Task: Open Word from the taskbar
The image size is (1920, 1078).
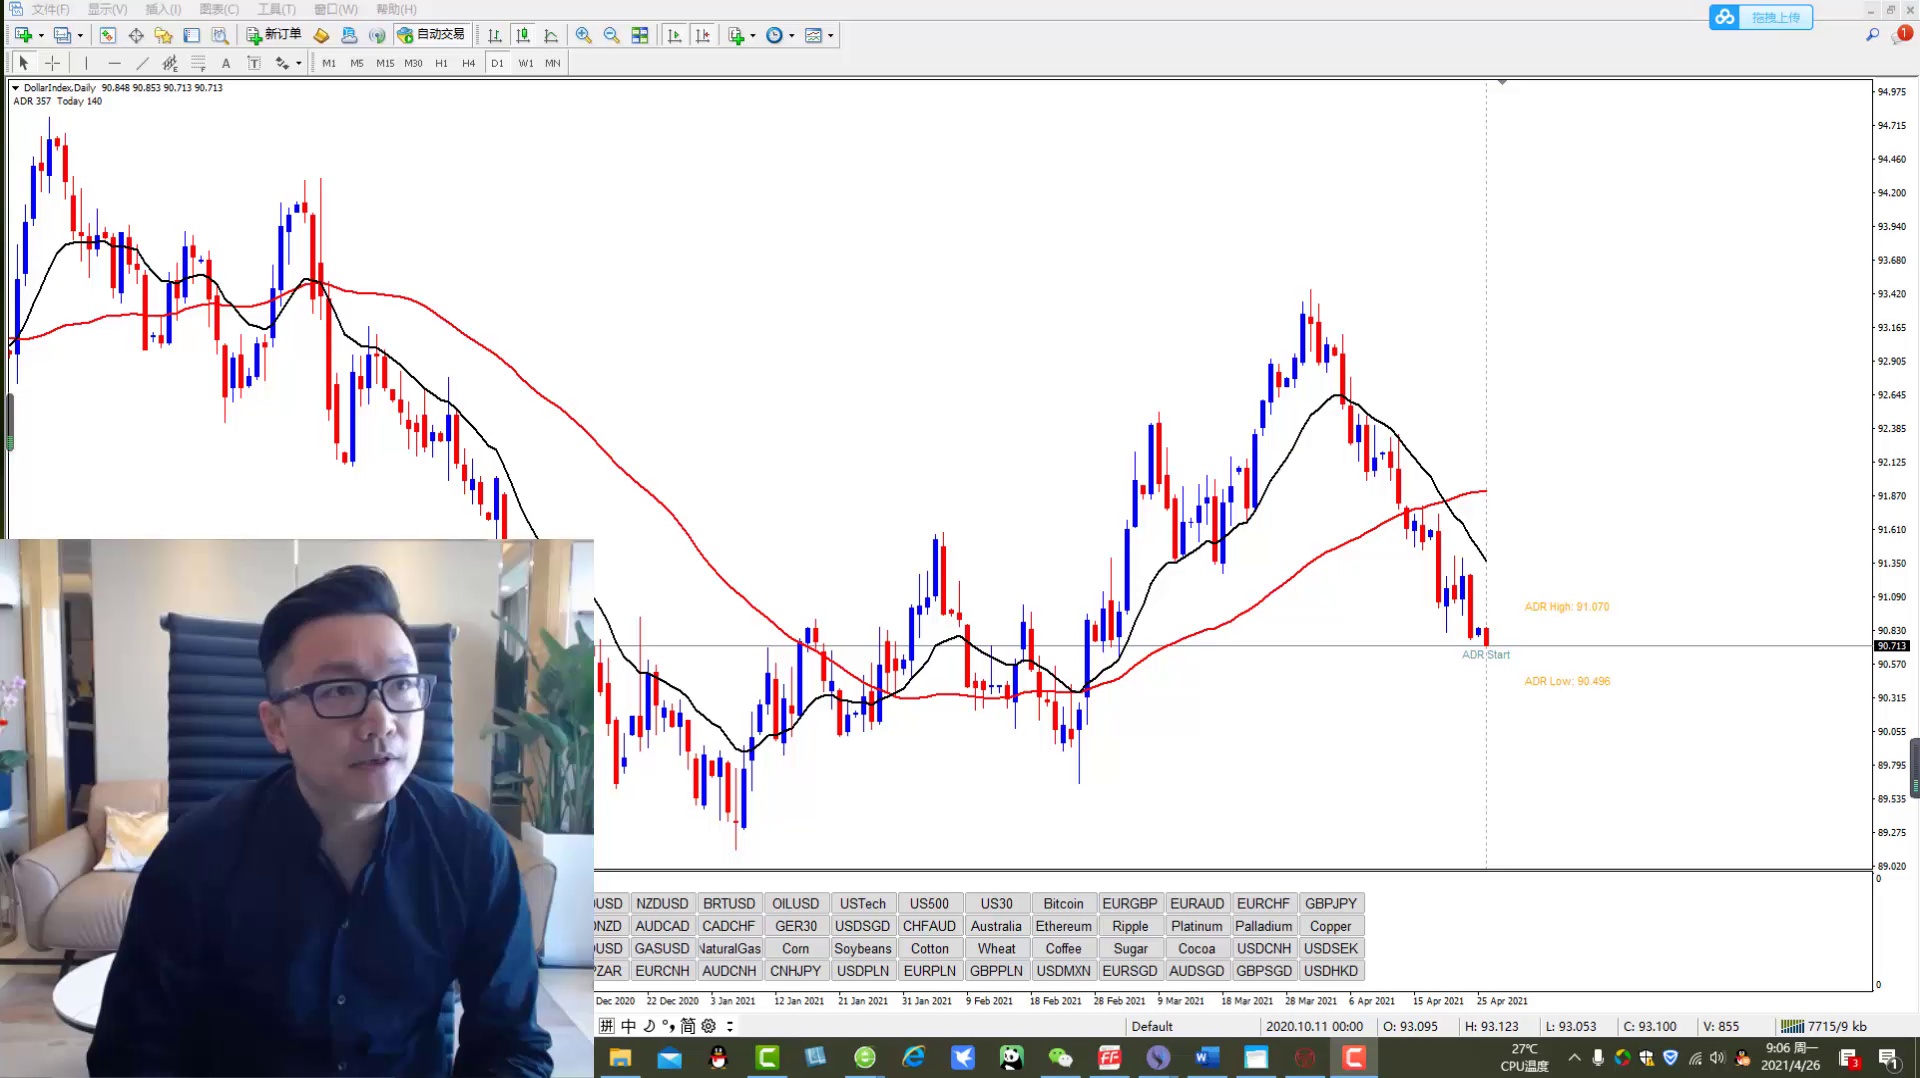Action: point(1207,1057)
